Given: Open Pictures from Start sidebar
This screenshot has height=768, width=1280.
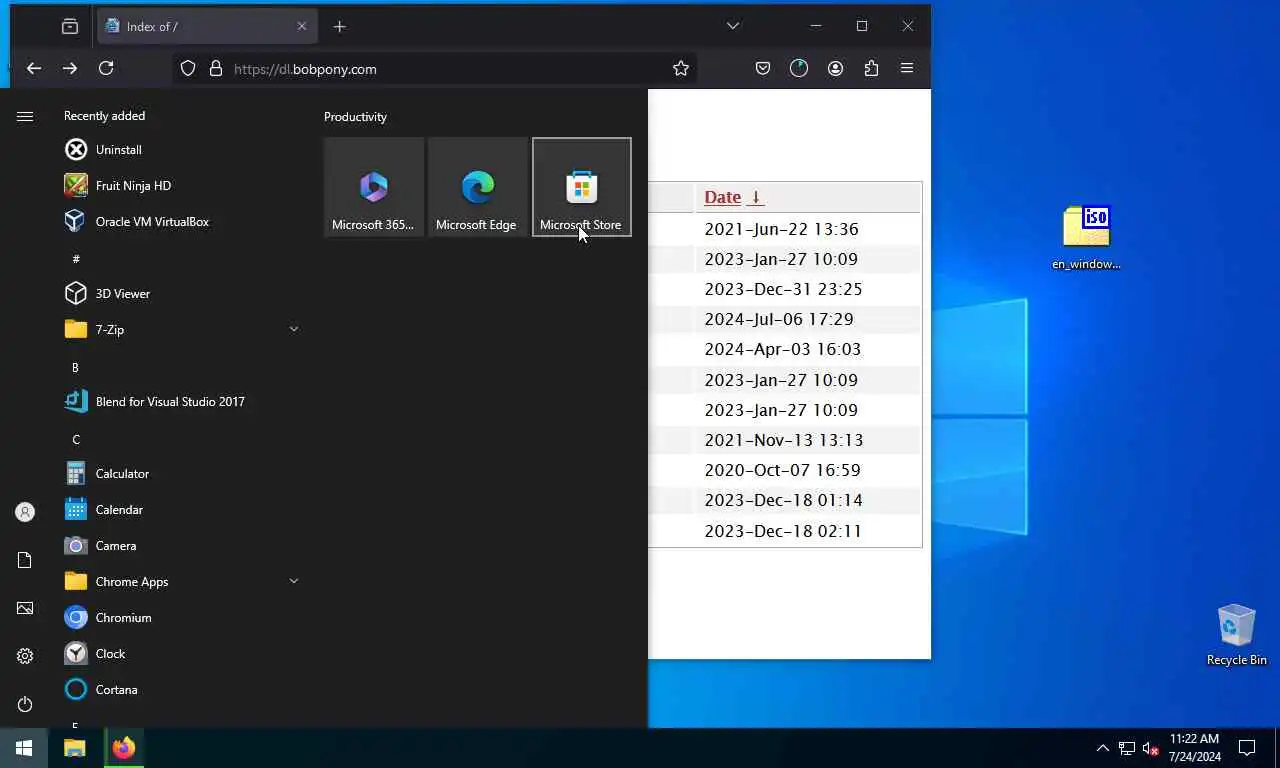Looking at the screenshot, I should click(25, 608).
